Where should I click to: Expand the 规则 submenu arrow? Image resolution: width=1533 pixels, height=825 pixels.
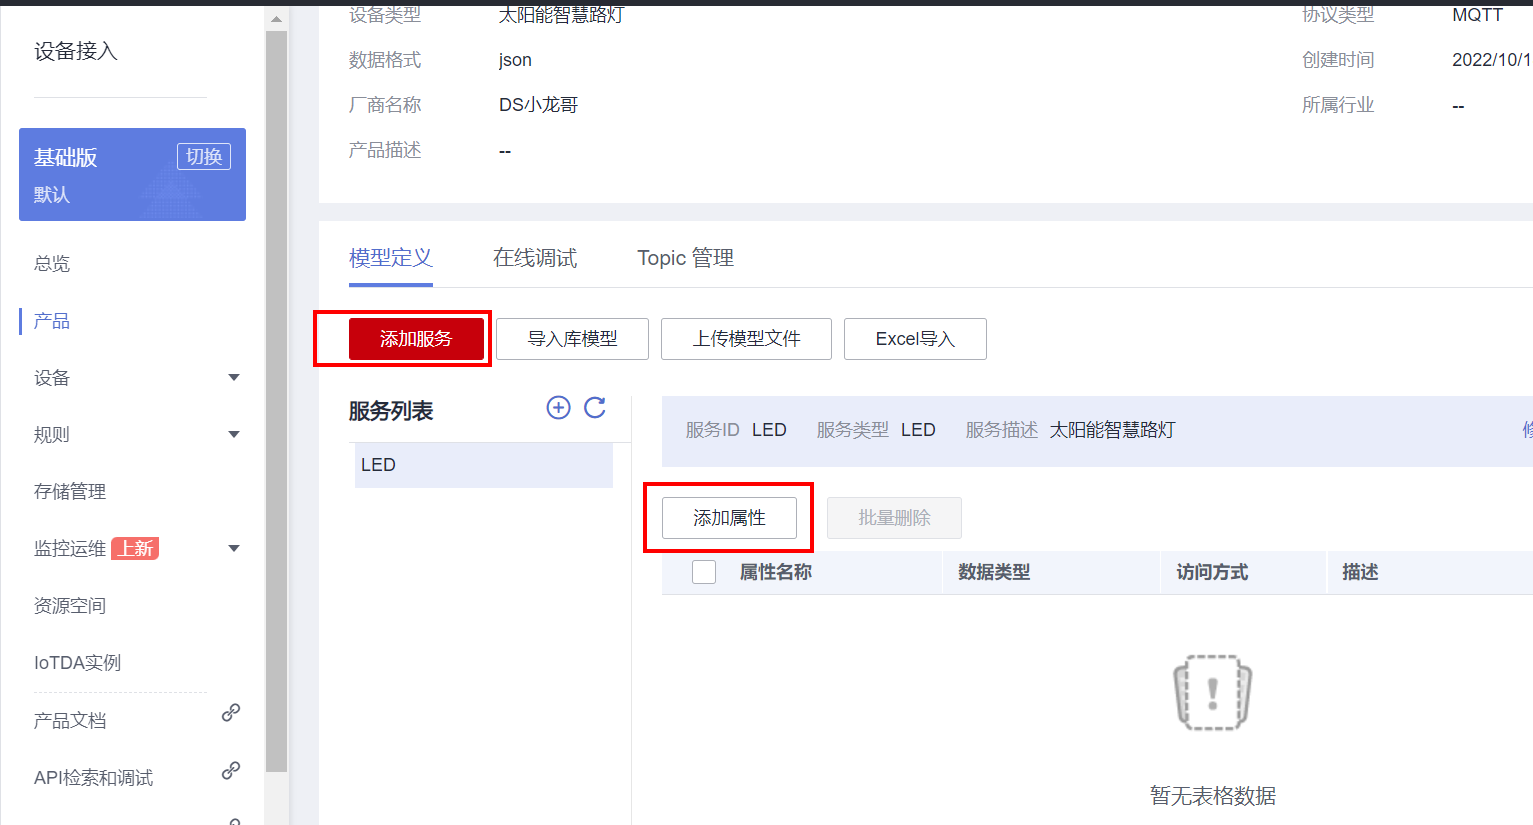(x=234, y=435)
